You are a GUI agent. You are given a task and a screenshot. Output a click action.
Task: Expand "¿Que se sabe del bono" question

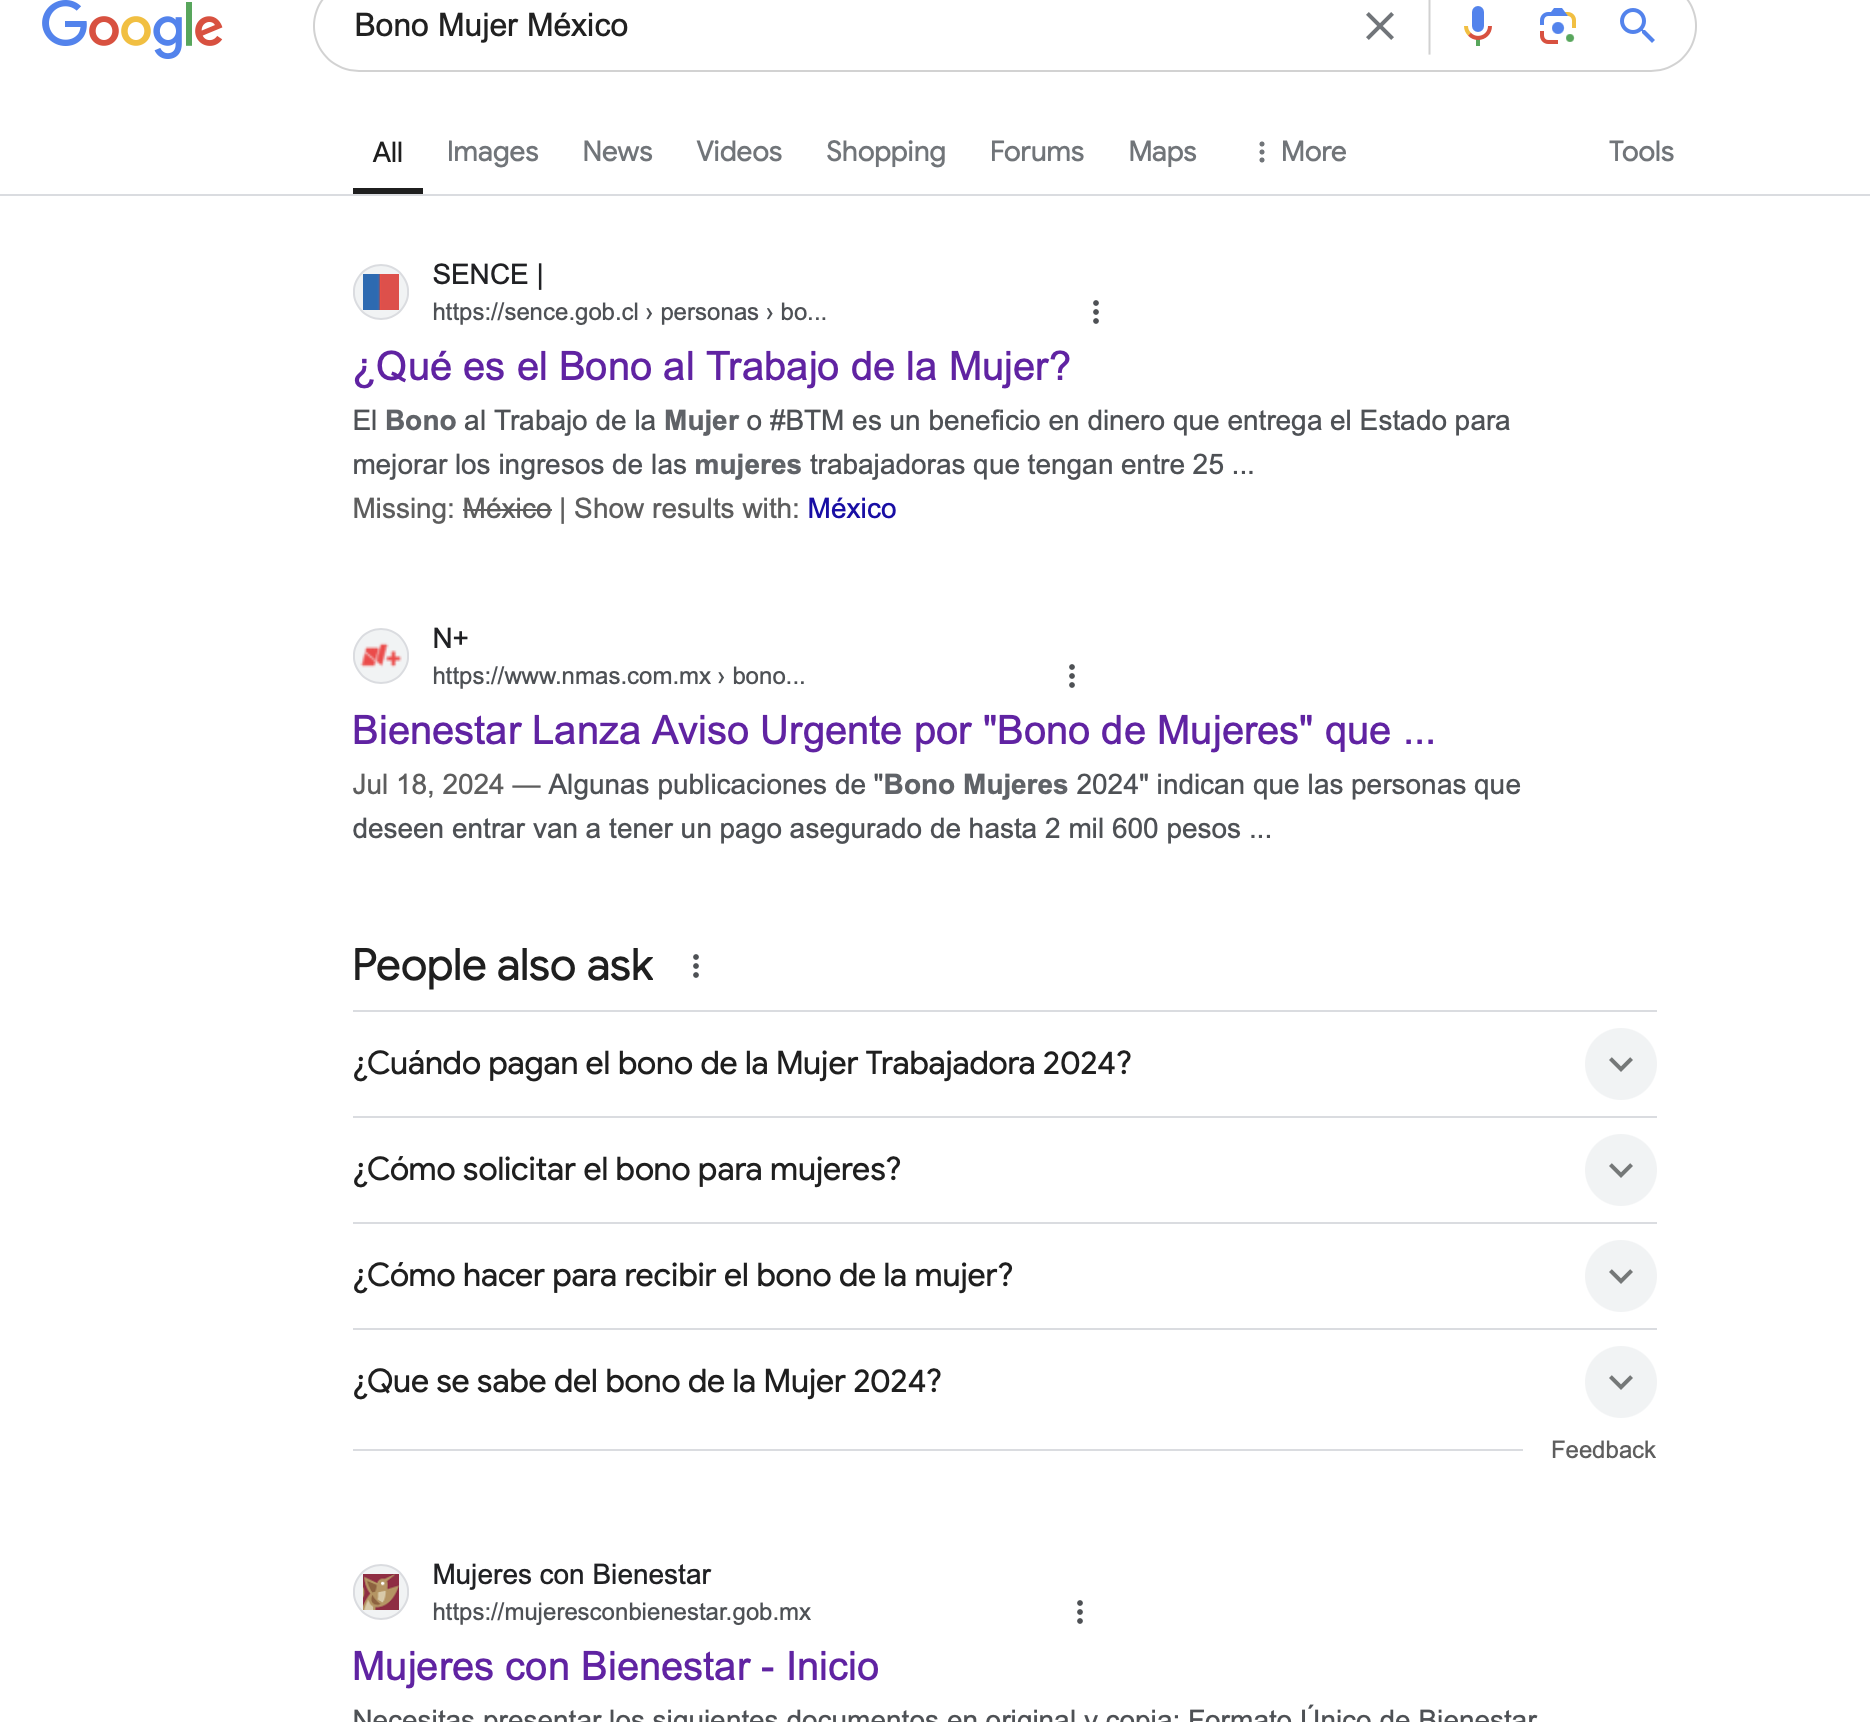pos(1620,1382)
